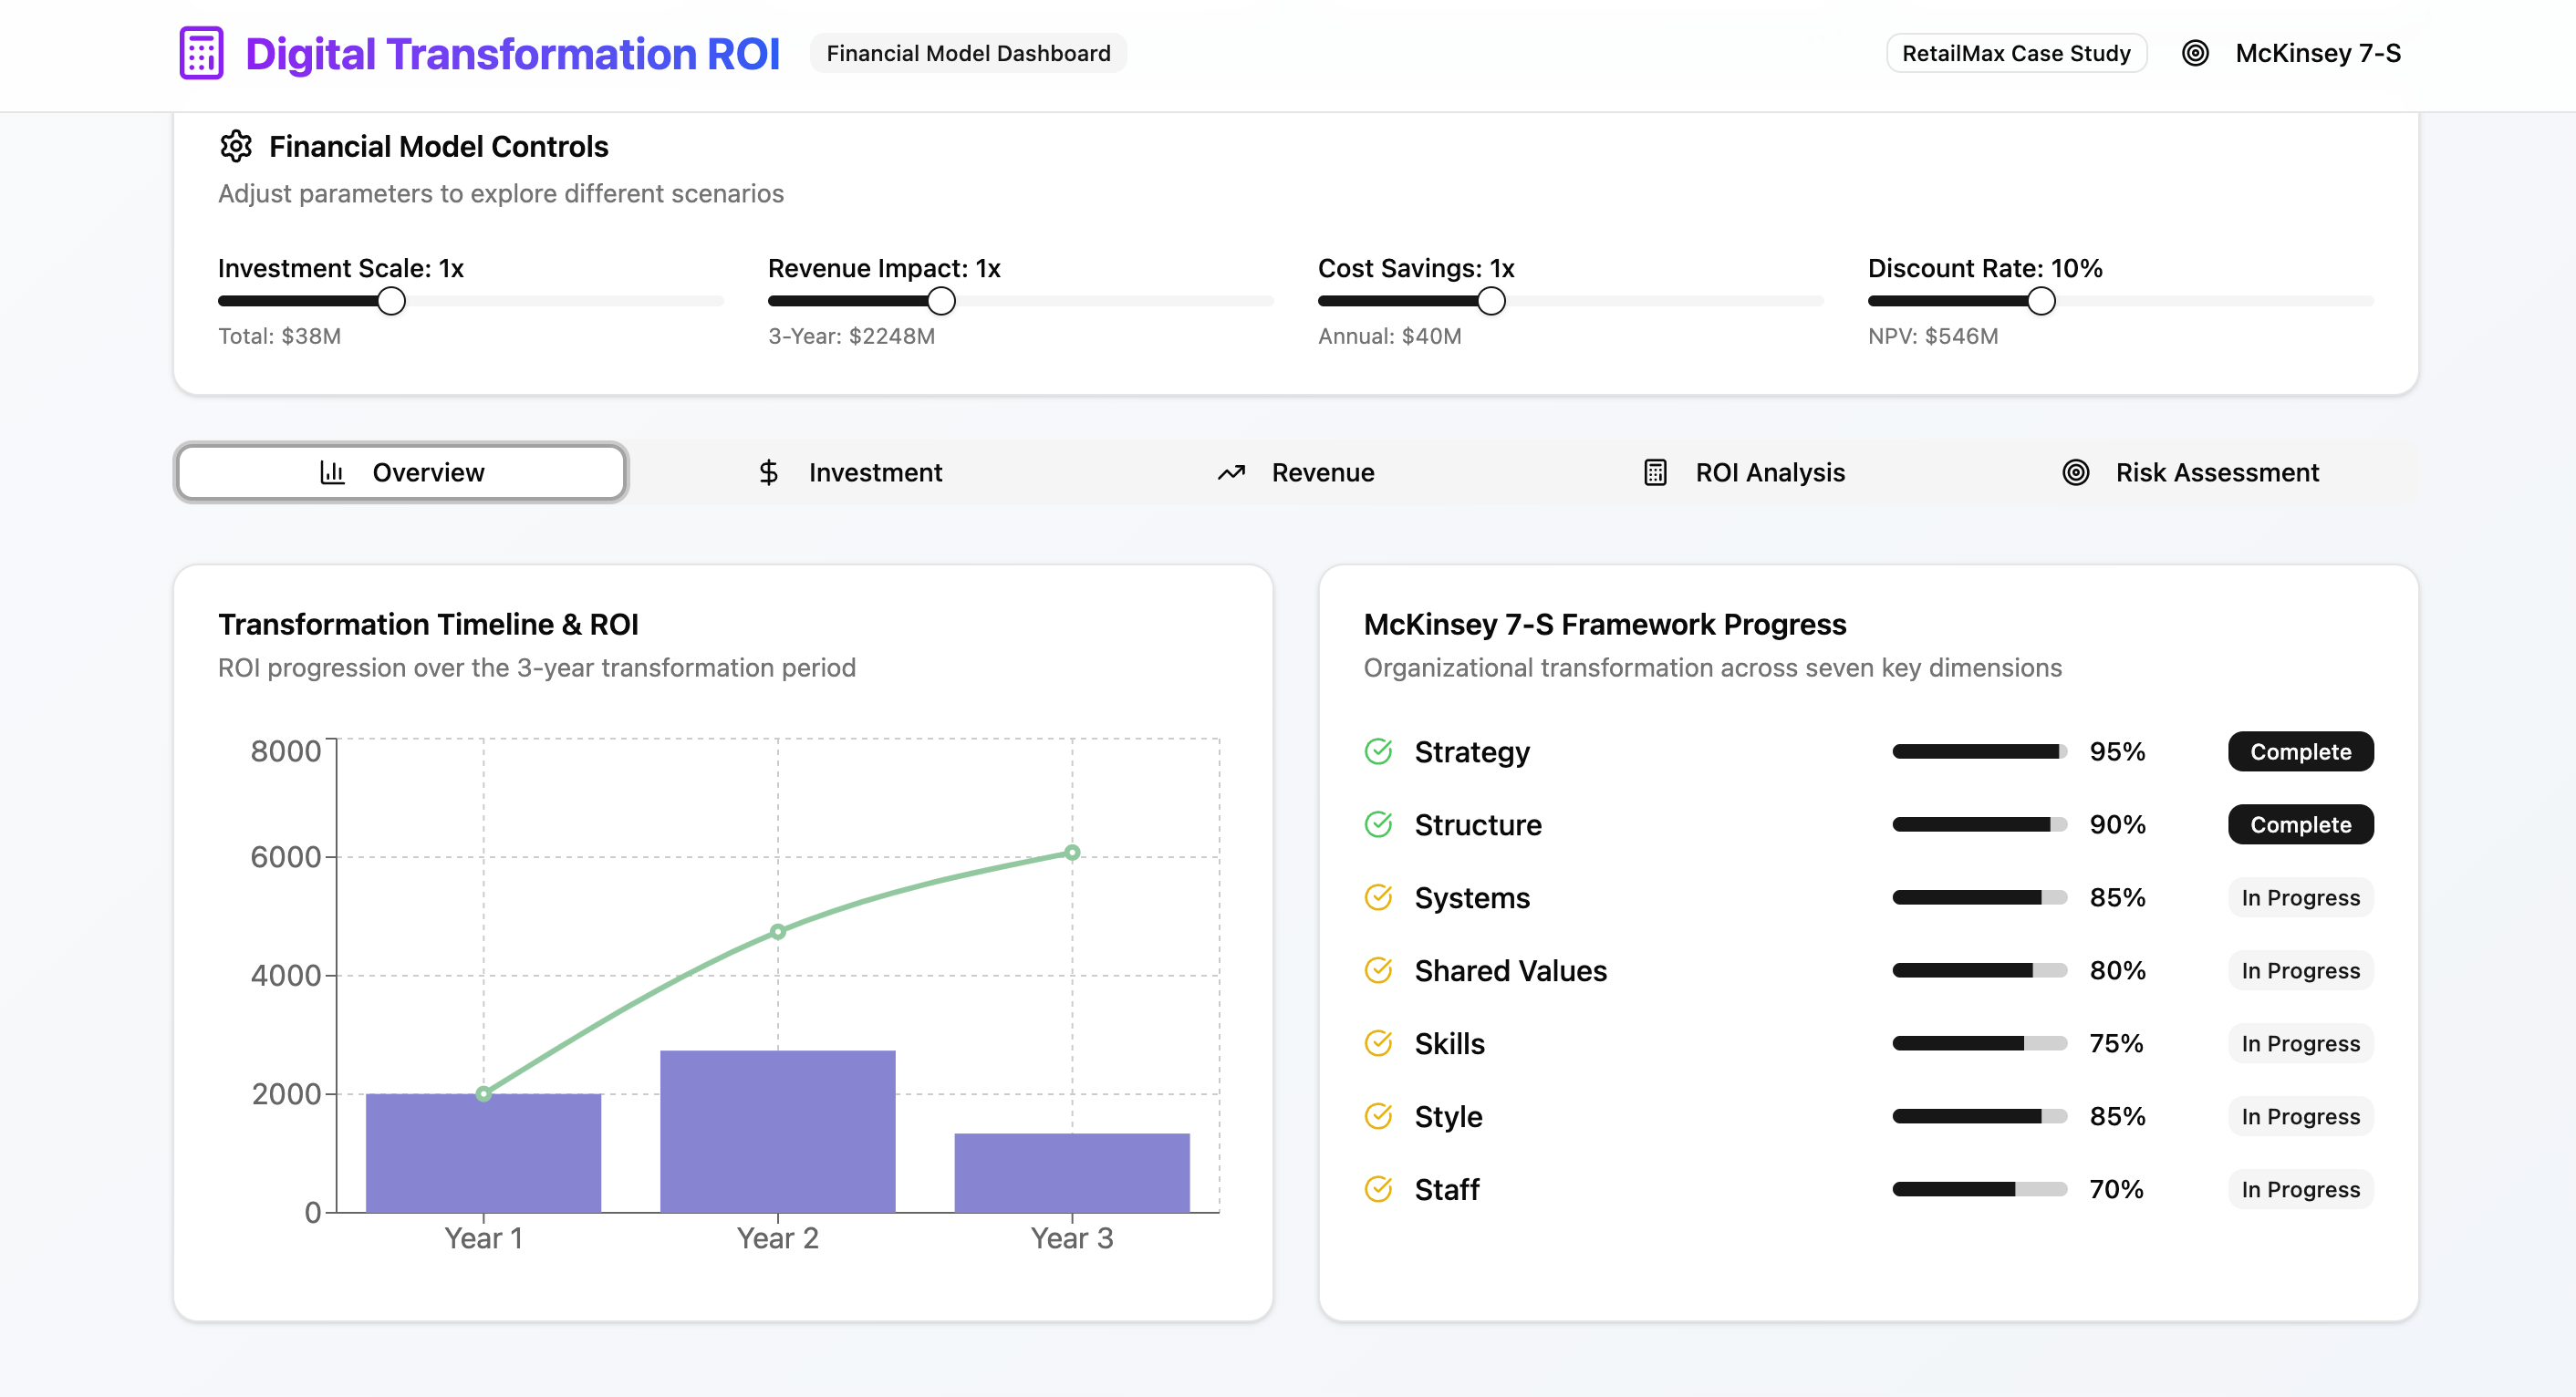The width and height of the screenshot is (2576, 1397).
Task: Click the target icon on Risk Assessment tab
Action: coord(2076,472)
